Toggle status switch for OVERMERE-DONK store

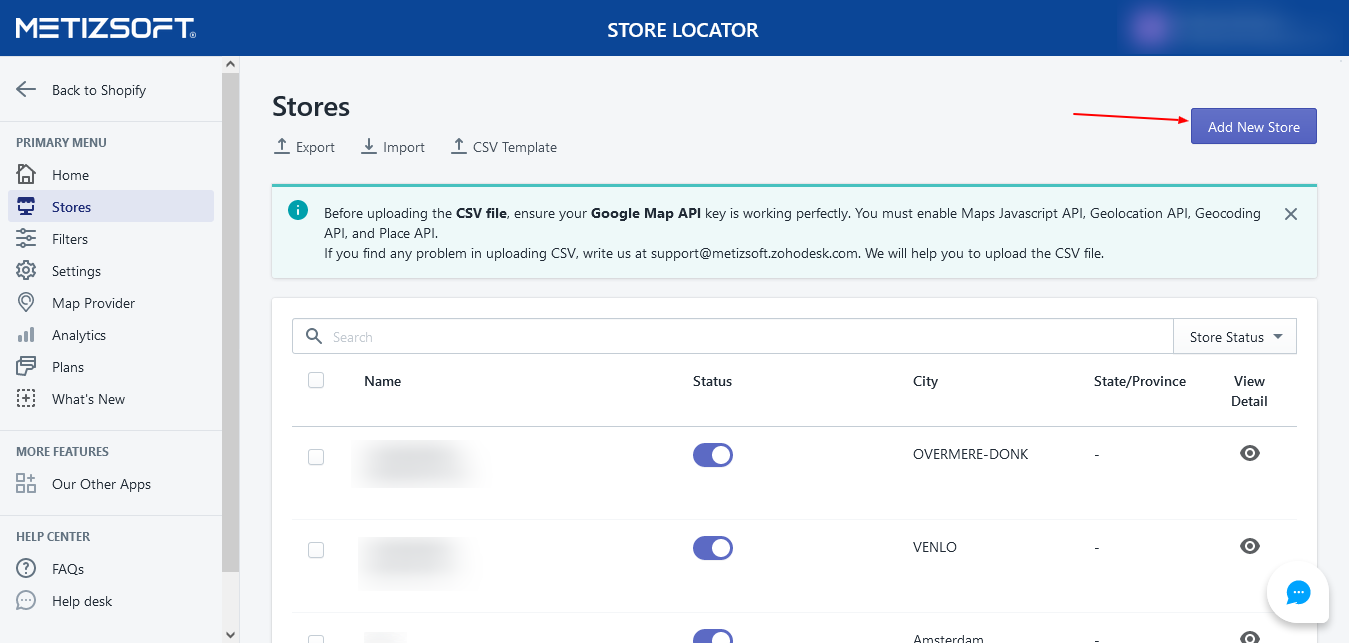click(x=713, y=455)
